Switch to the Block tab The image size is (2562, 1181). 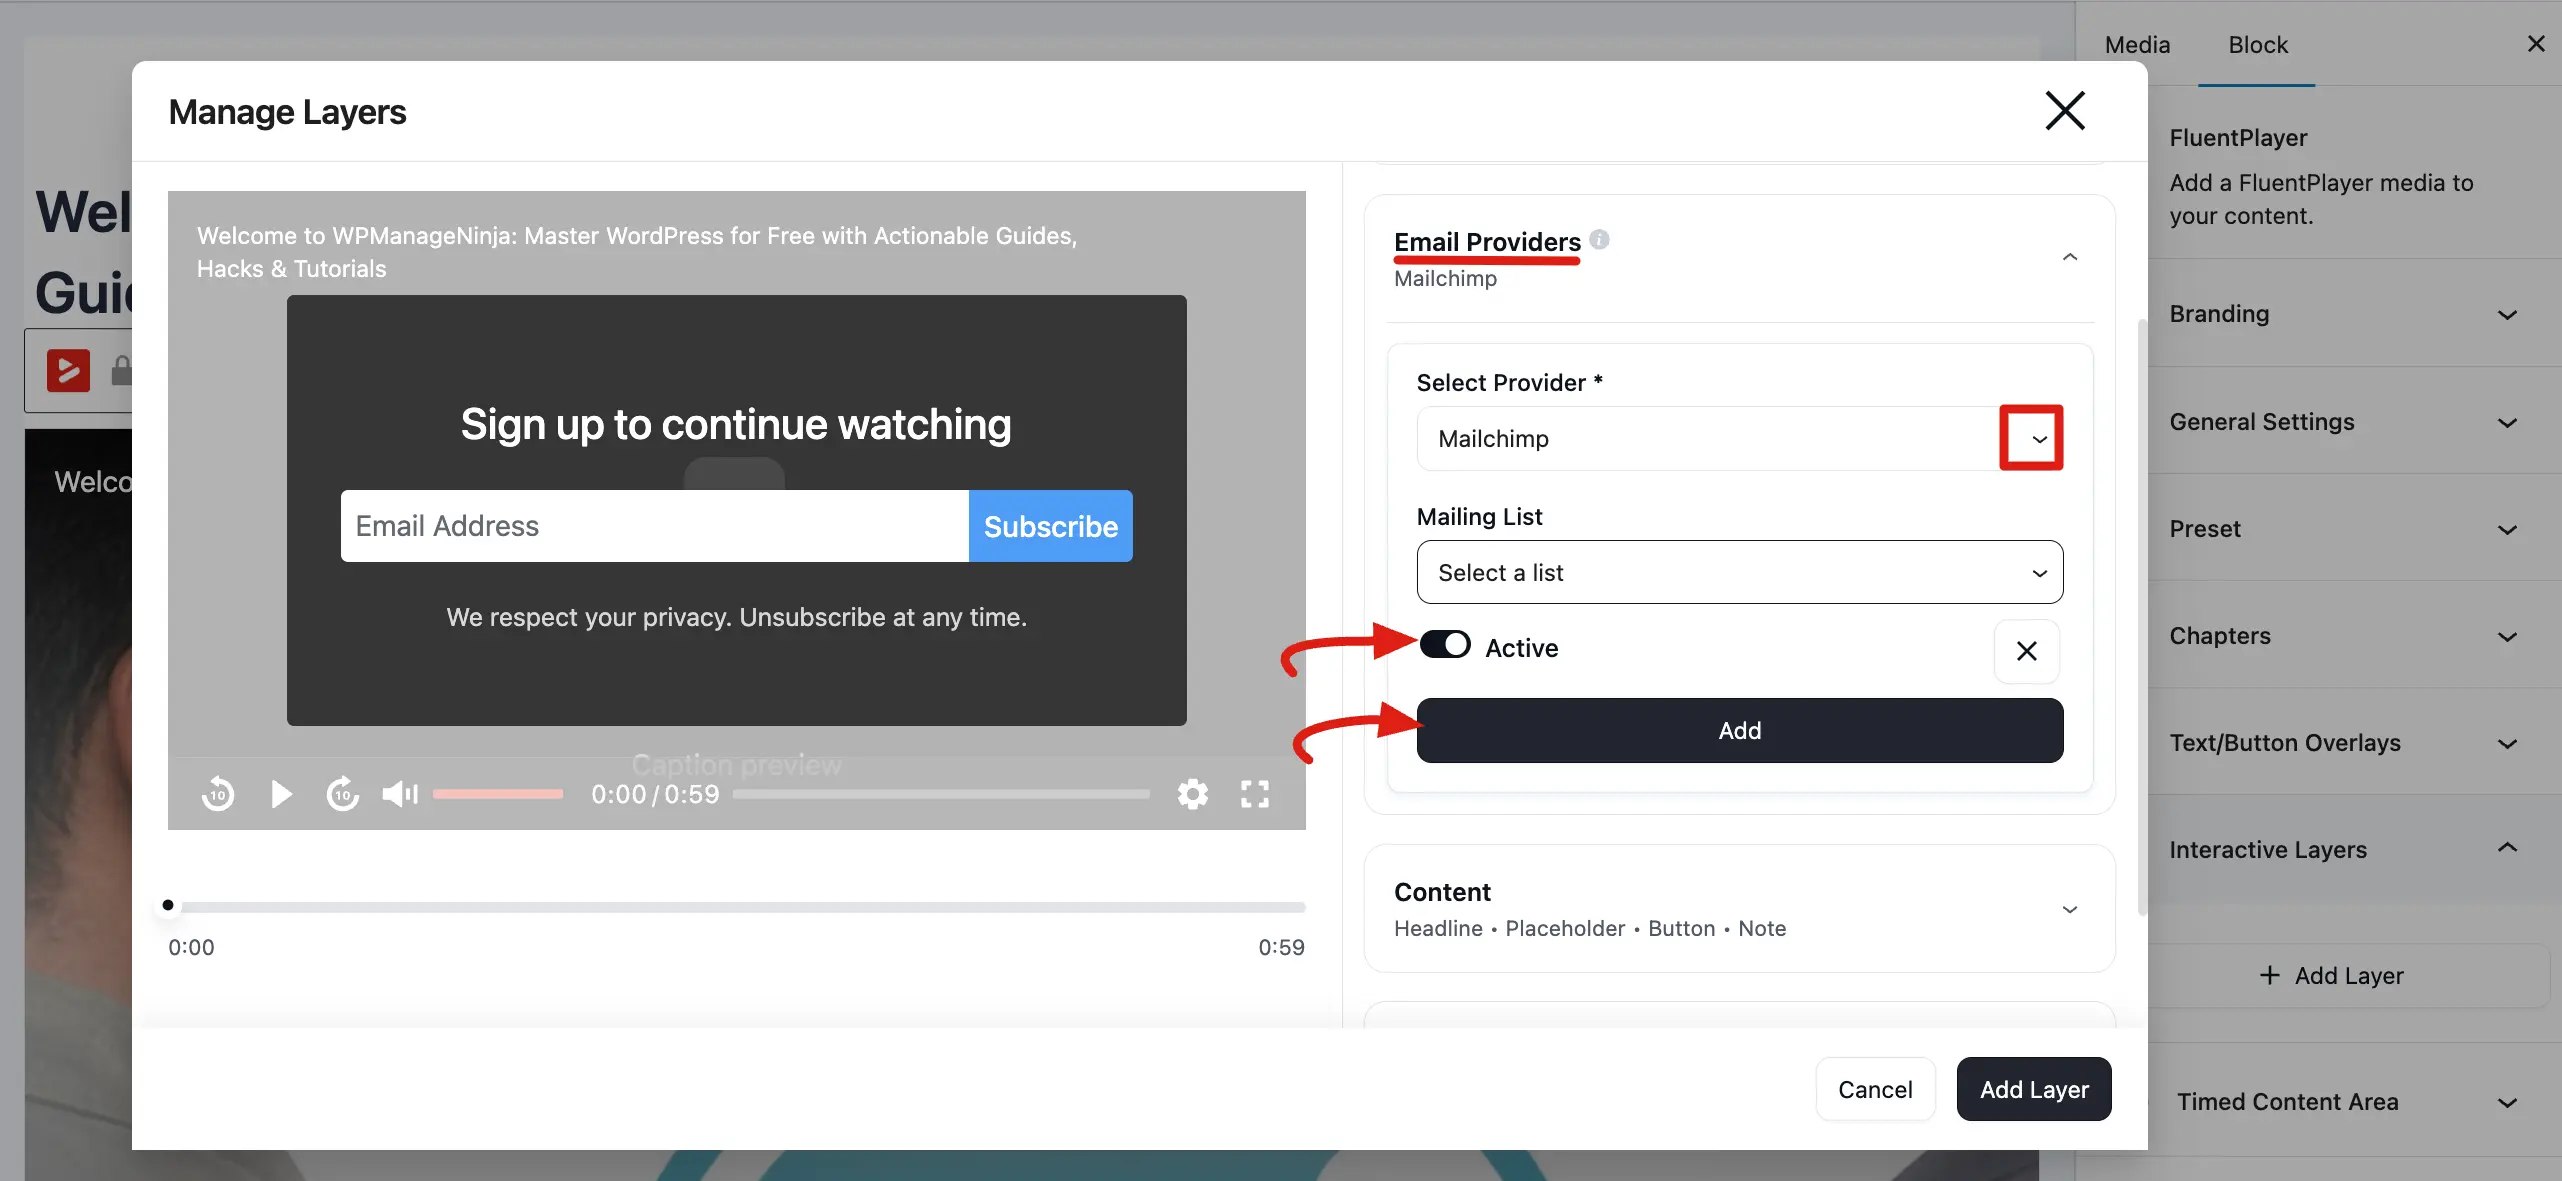pyautogui.click(x=2257, y=44)
